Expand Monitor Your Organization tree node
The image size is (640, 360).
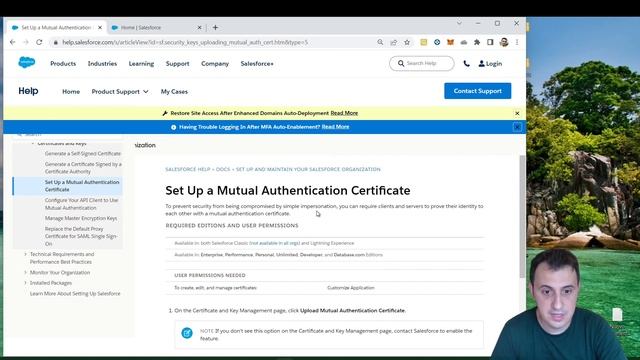25,272
